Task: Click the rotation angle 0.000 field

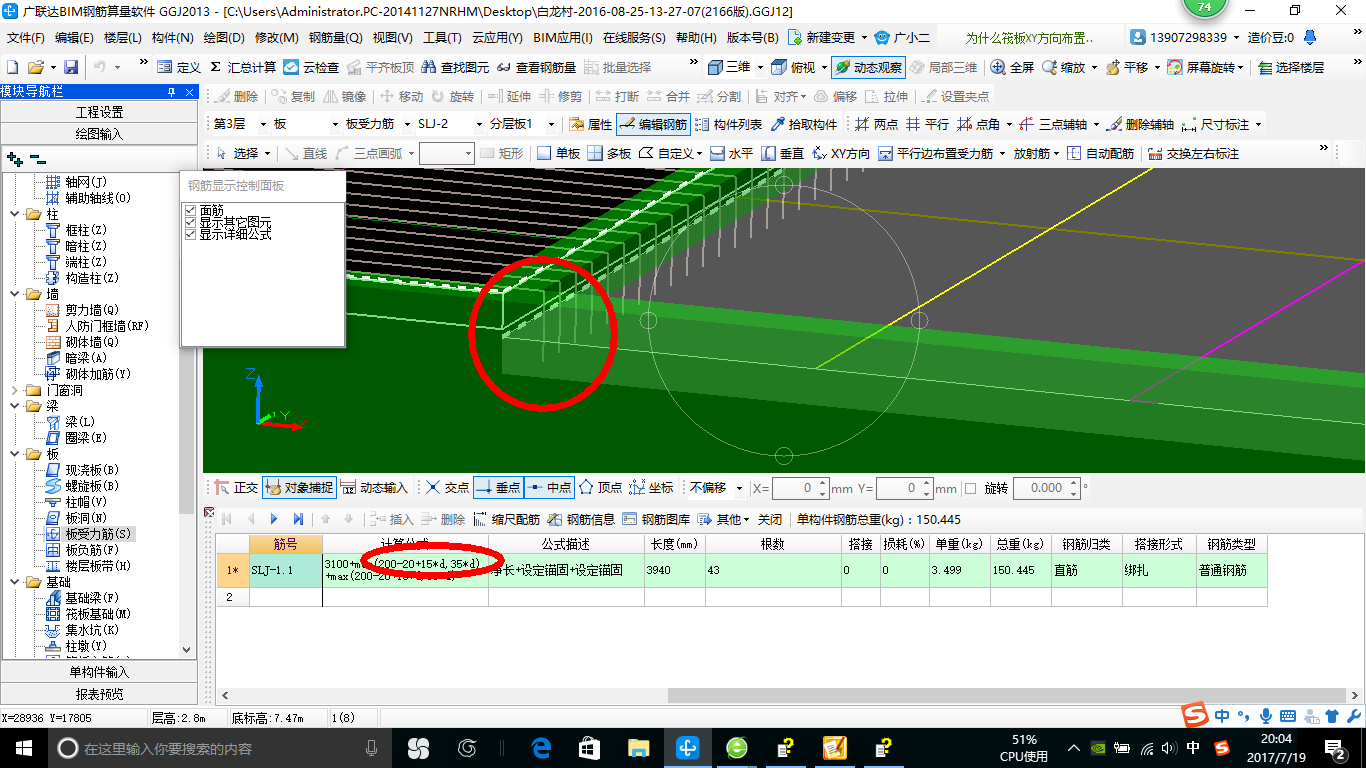Action: 1045,488
